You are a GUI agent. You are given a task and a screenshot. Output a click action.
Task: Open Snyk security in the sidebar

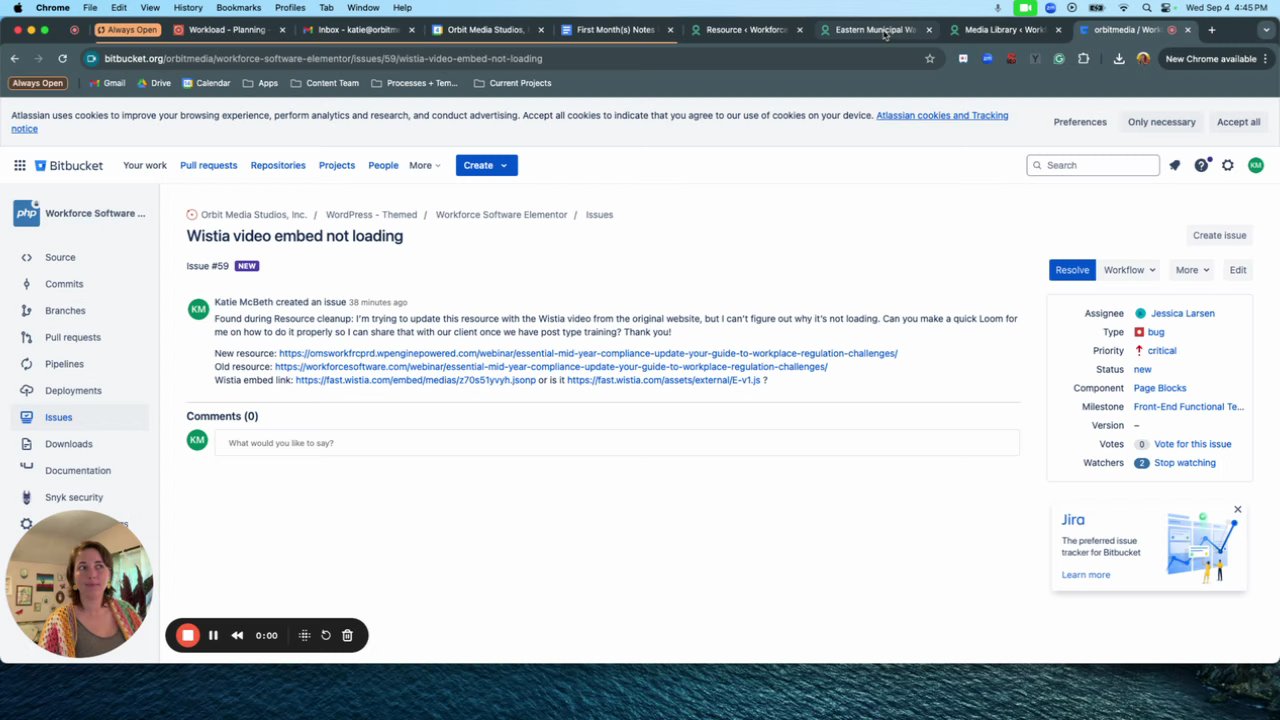[74, 497]
